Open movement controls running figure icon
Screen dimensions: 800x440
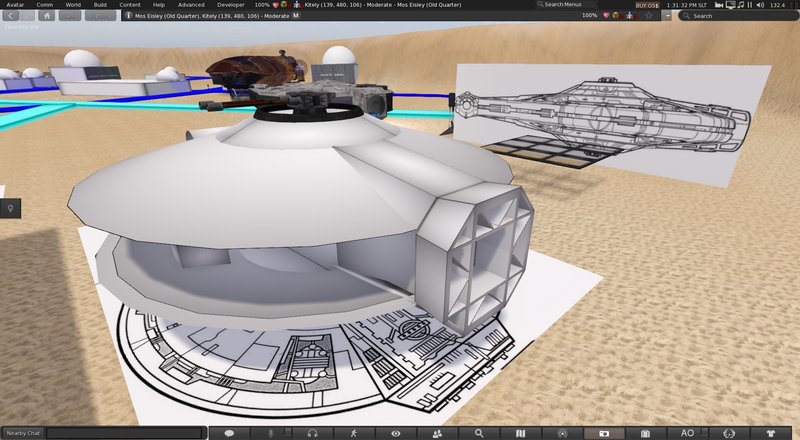354,433
